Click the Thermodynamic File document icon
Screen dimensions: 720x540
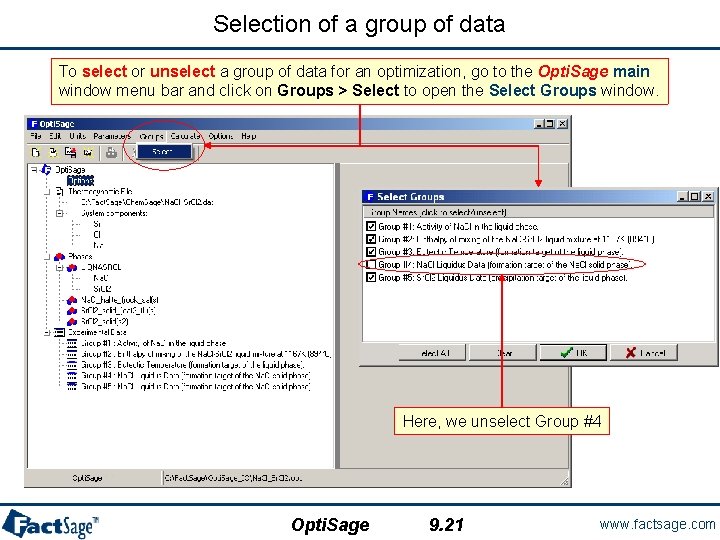pos(59,191)
